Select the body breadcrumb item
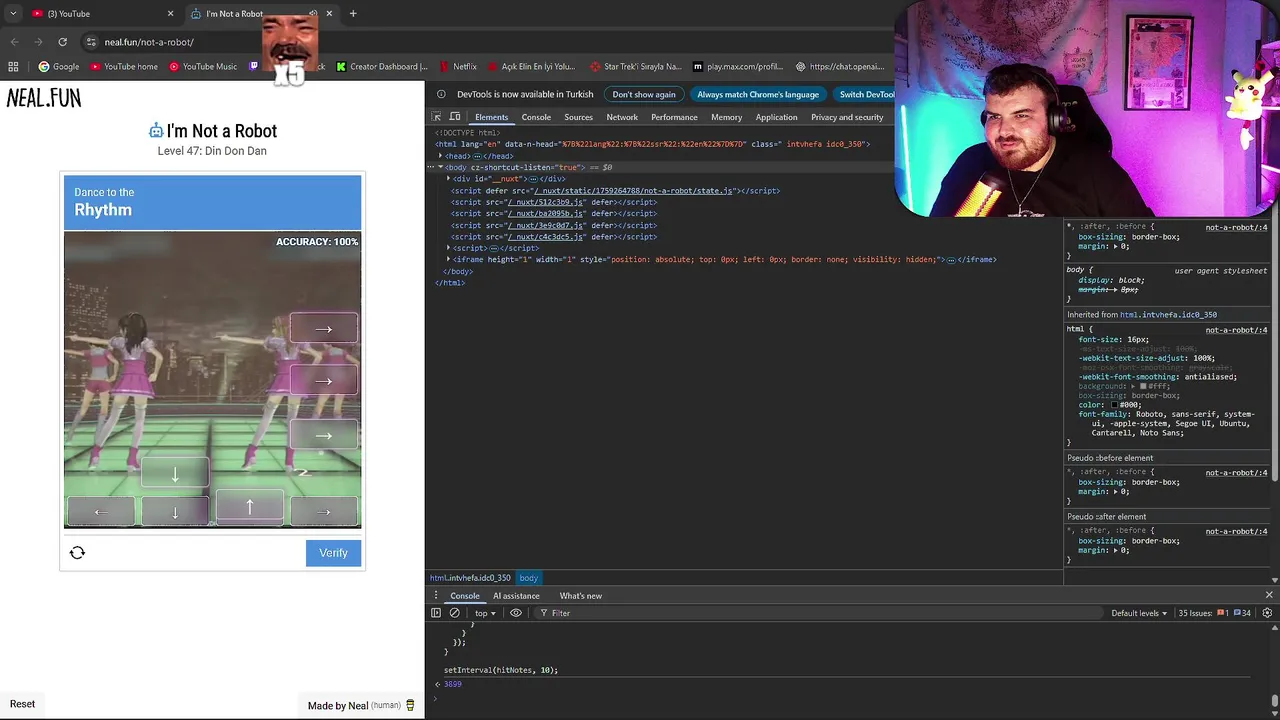 pos(528,578)
